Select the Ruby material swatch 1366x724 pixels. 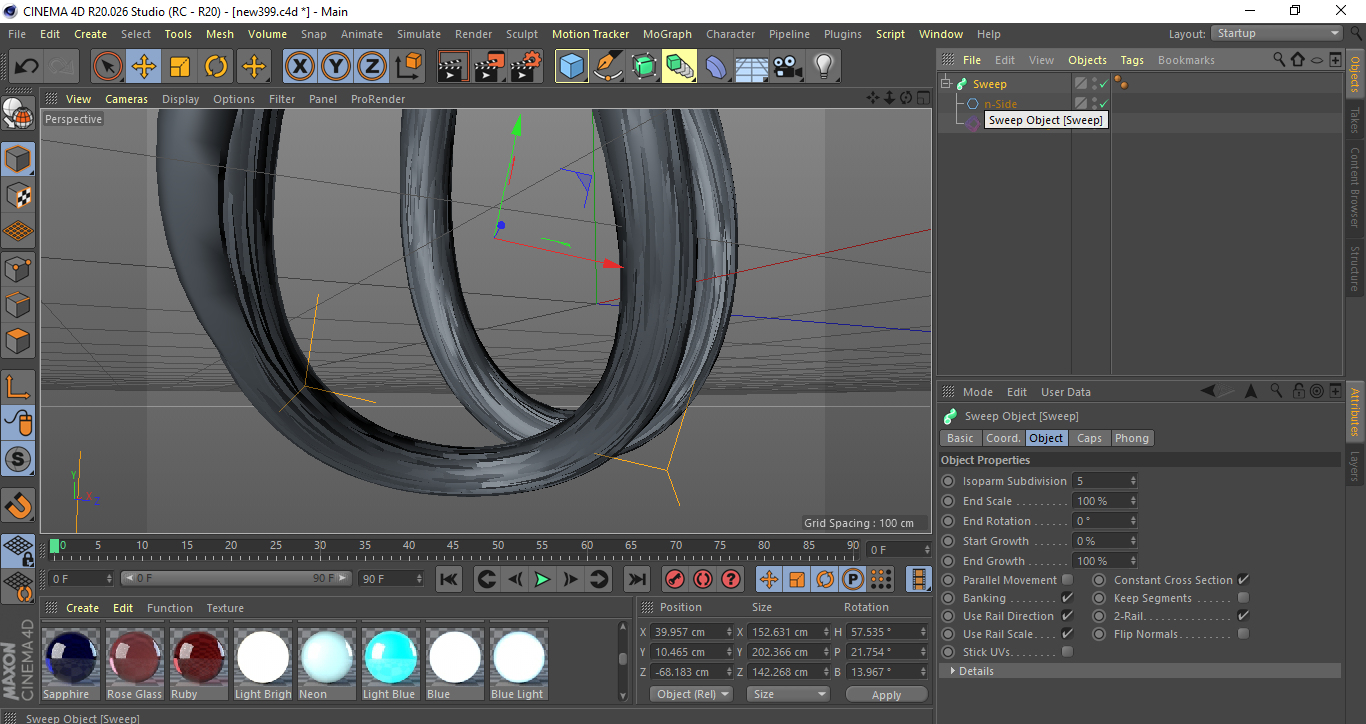(x=198, y=658)
